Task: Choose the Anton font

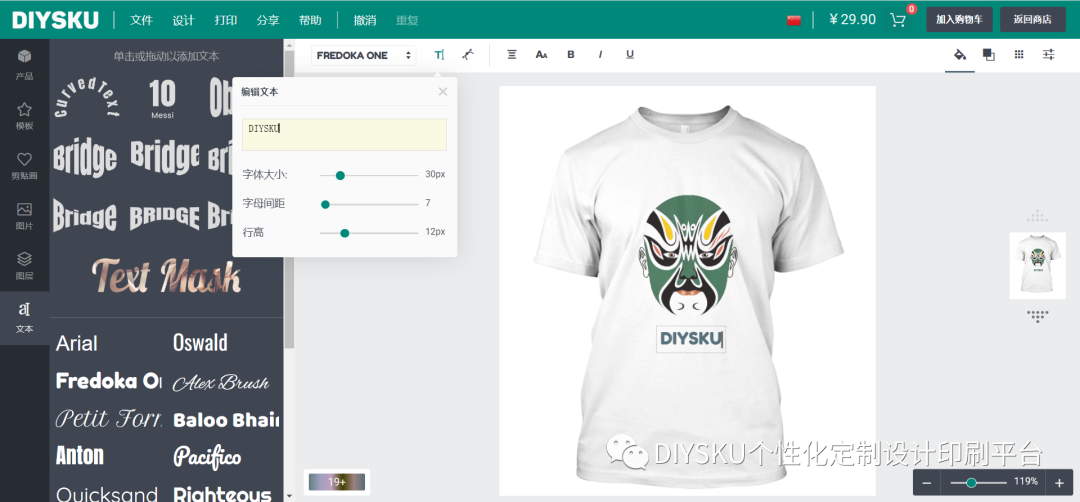Action: point(80,455)
